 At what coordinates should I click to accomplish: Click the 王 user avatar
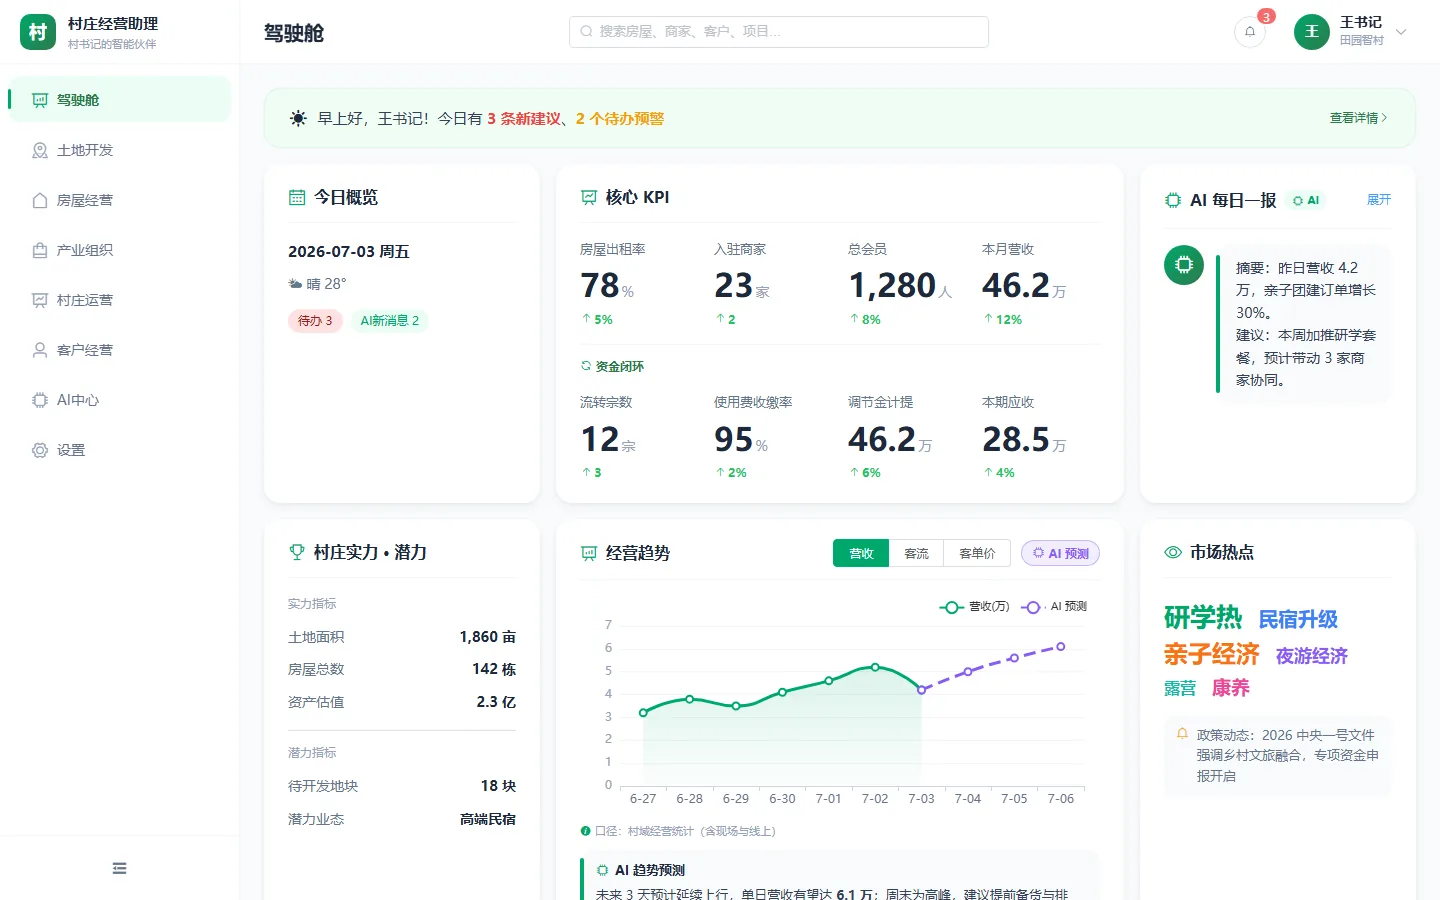1312,32
